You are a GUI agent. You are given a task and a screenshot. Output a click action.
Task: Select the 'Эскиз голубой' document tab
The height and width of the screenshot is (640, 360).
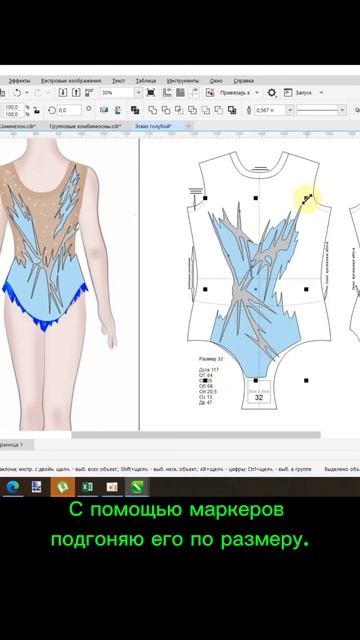[153, 126]
